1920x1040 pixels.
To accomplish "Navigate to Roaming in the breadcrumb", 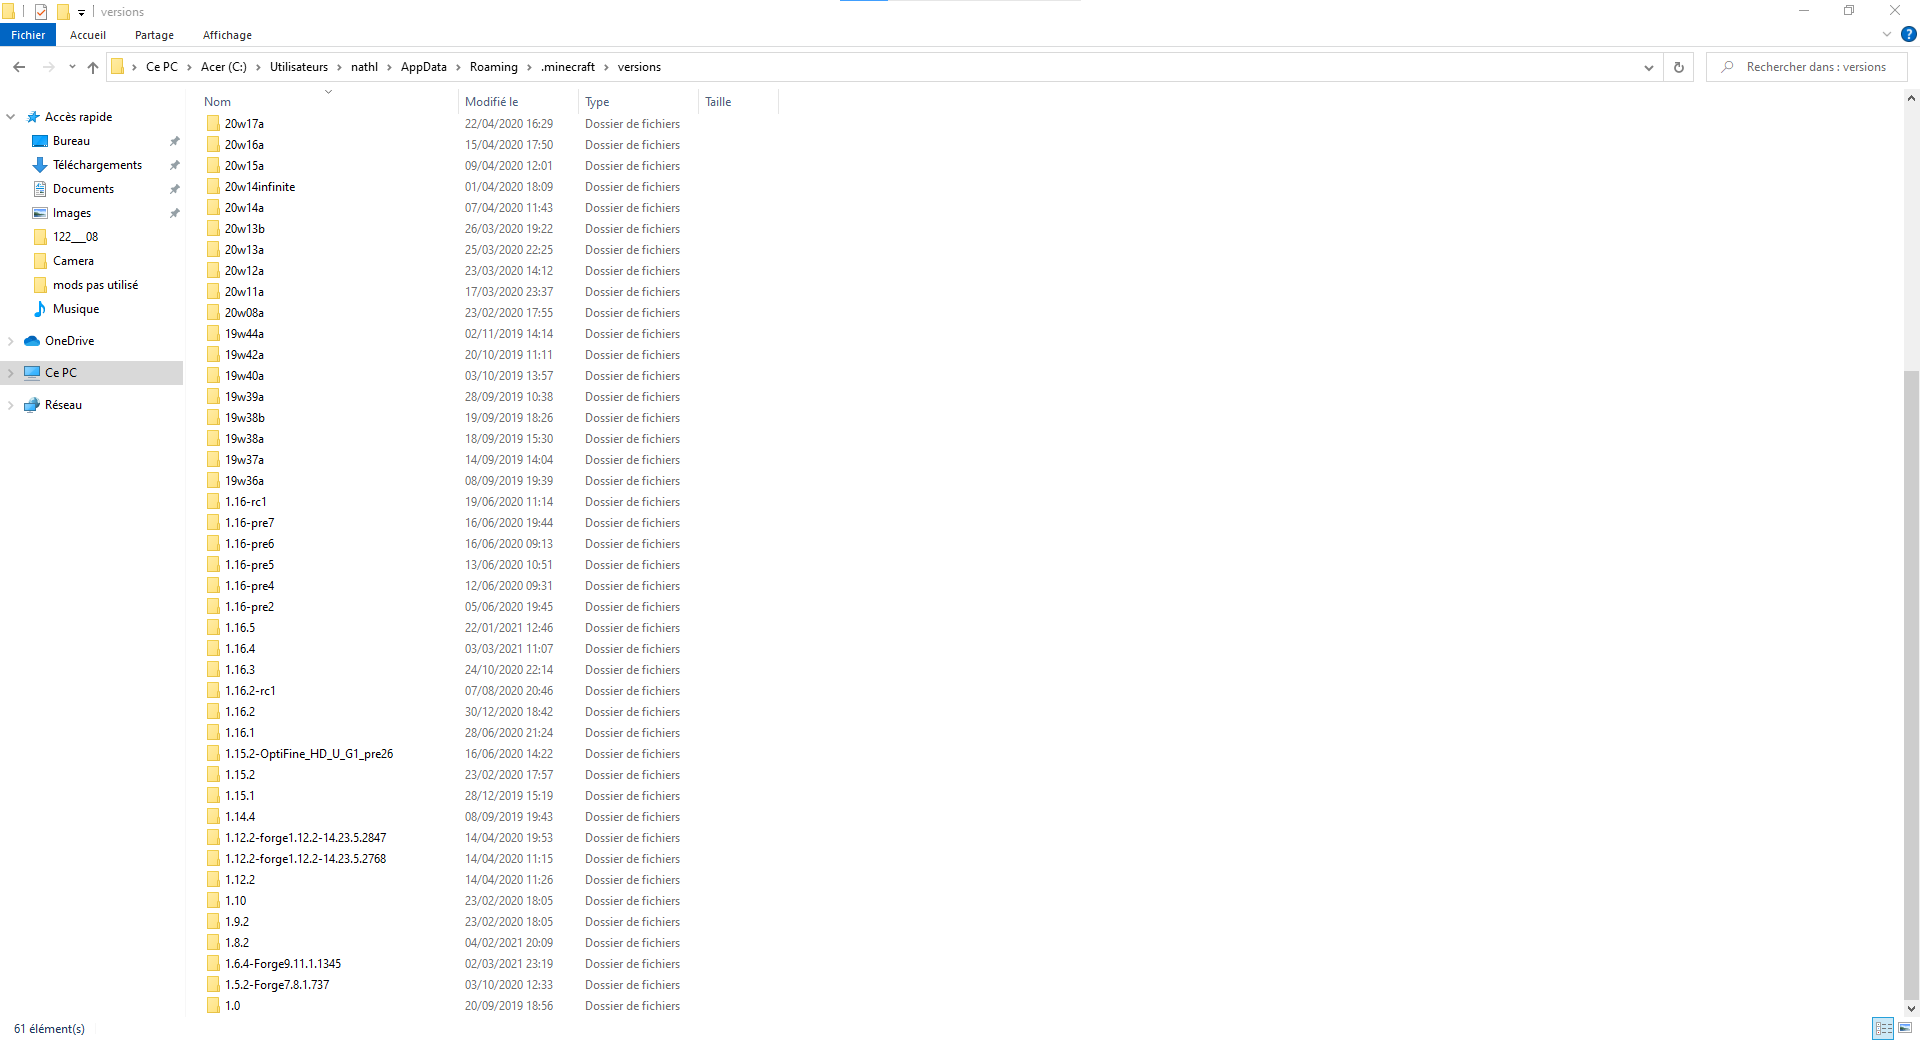I will (x=493, y=67).
